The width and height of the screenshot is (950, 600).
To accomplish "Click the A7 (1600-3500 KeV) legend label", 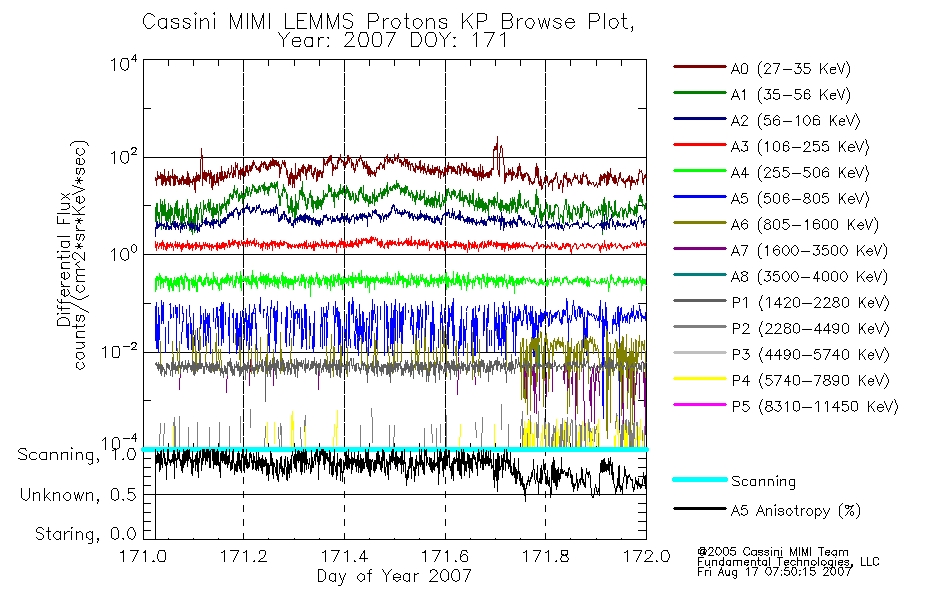I will point(809,250).
